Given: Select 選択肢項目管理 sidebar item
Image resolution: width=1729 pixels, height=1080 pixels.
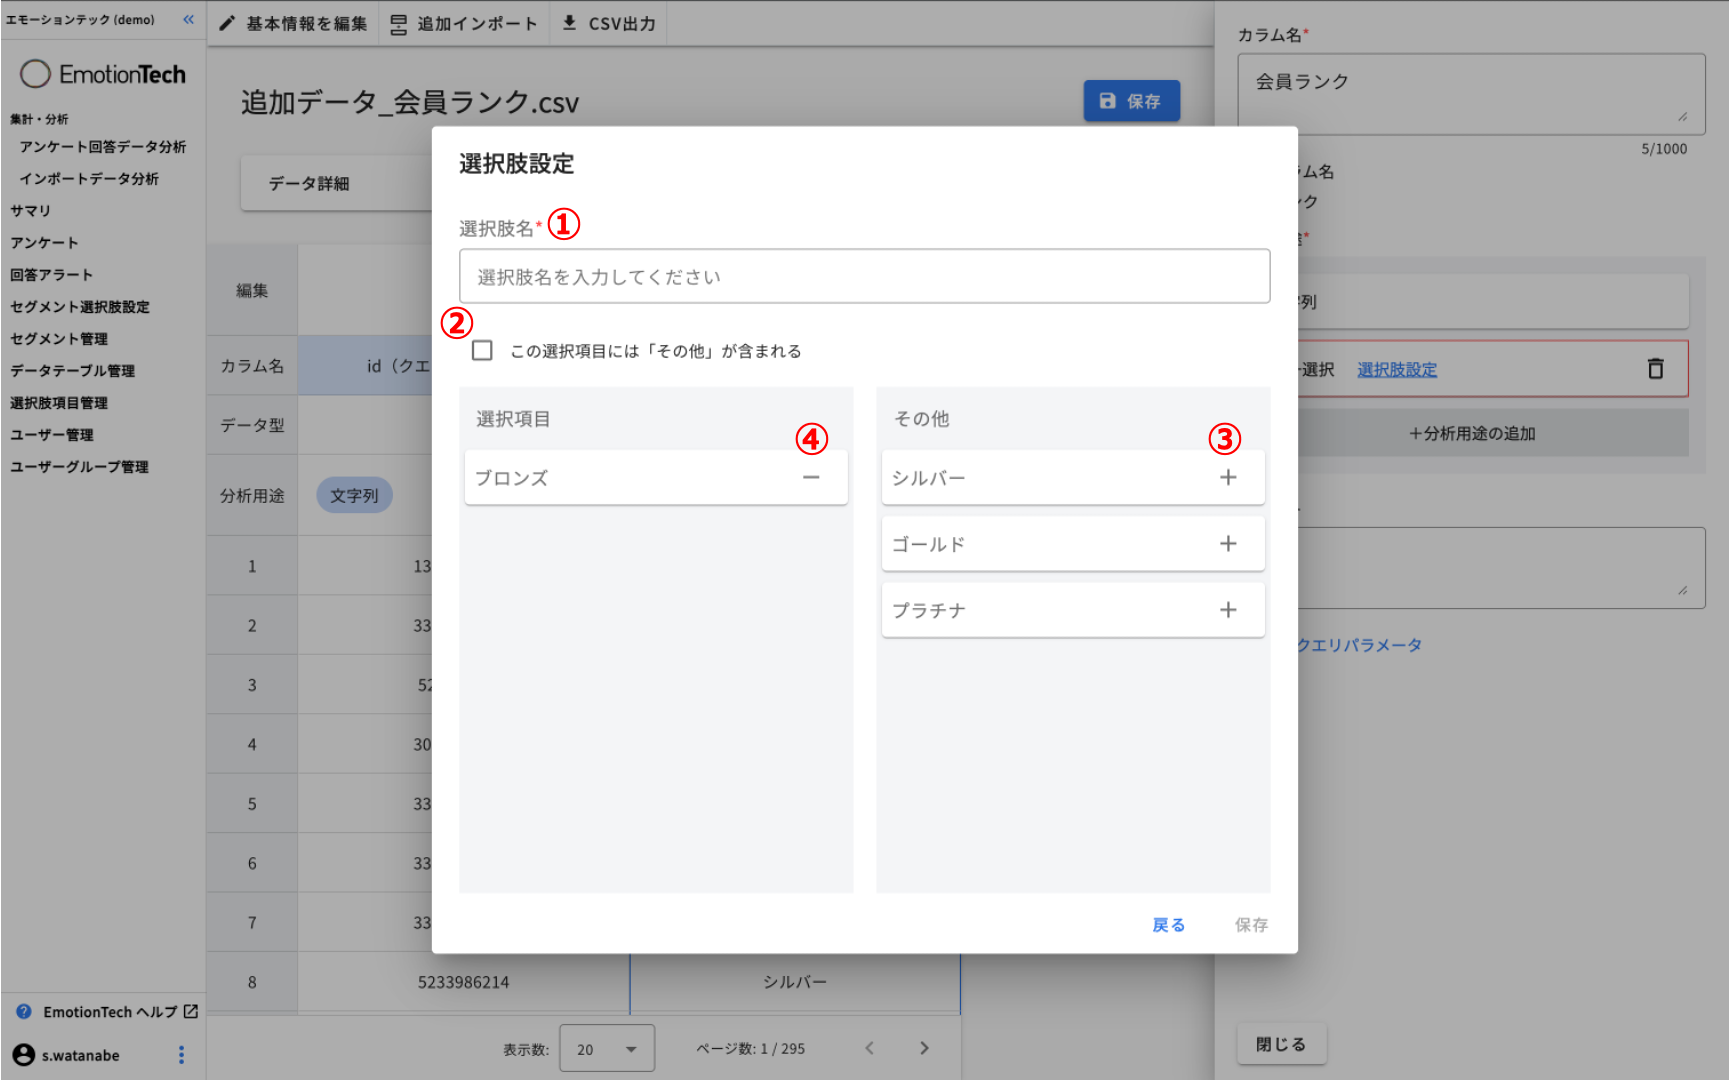Looking at the screenshot, I should 59,403.
